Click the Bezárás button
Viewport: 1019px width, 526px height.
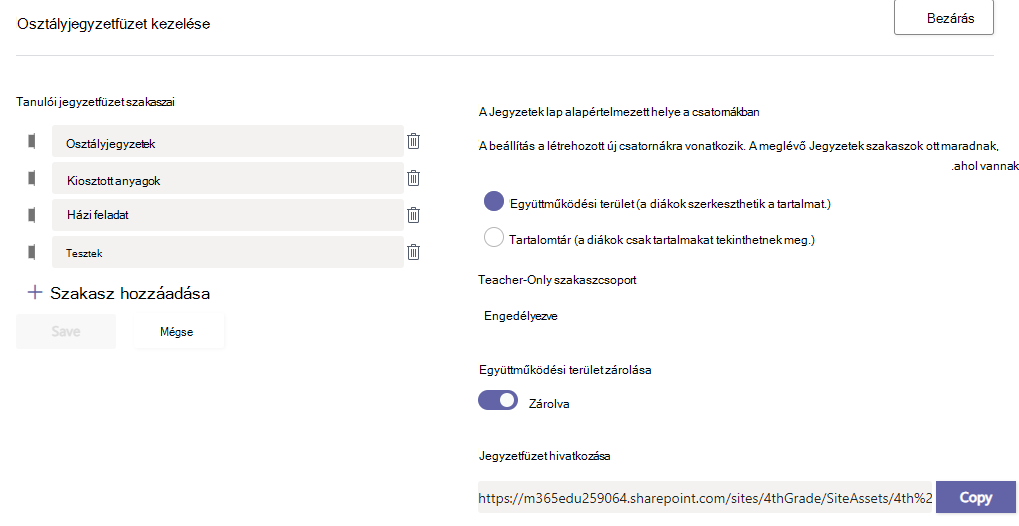(x=944, y=18)
